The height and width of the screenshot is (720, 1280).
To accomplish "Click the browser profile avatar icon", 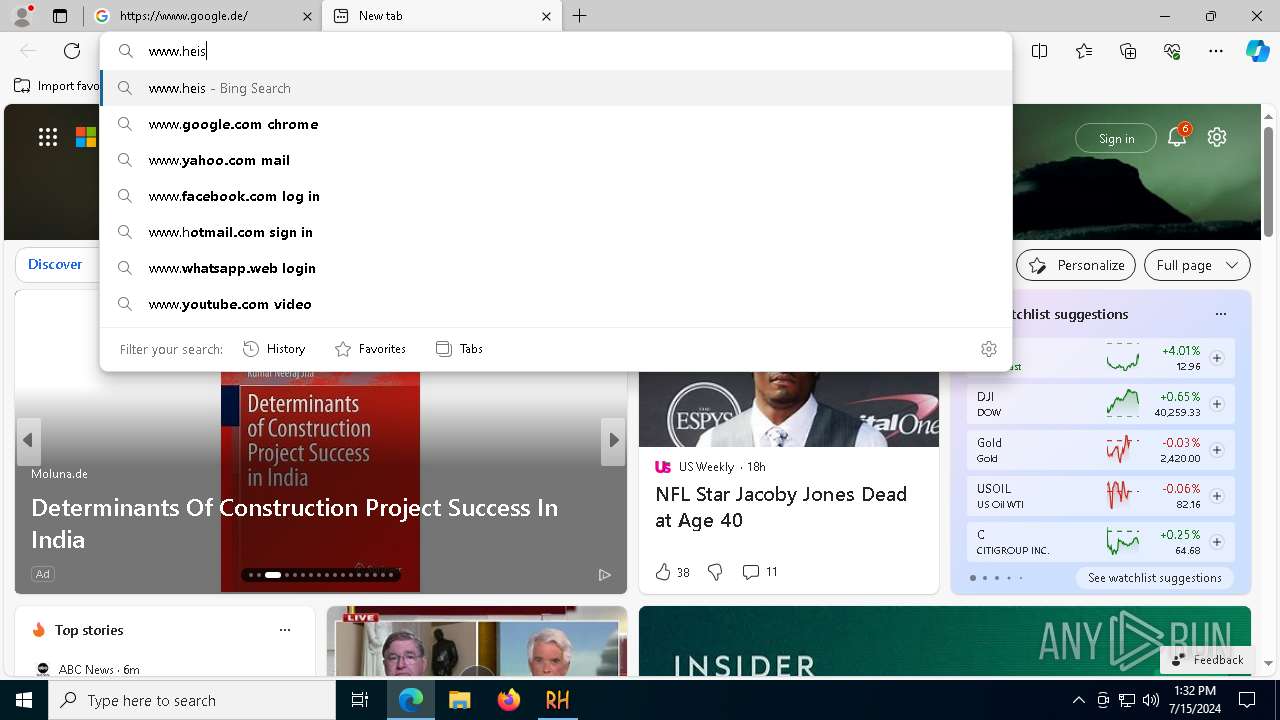I will click(x=22, y=16).
